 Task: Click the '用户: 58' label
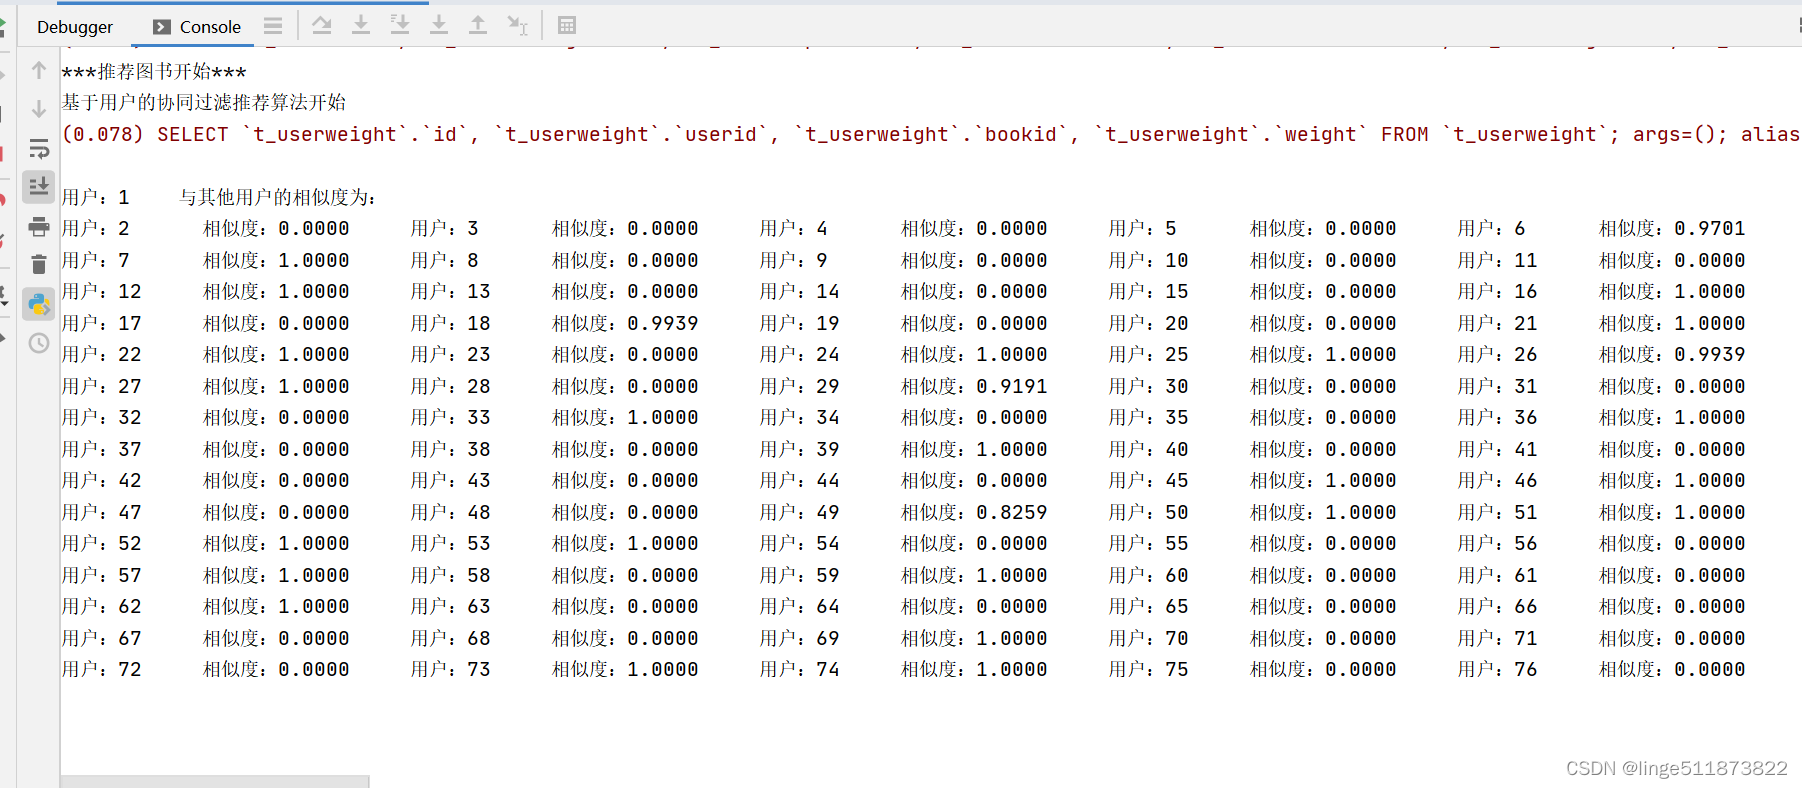pos(451,575)
